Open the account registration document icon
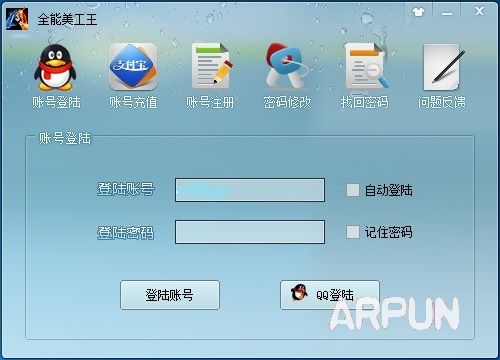 coord(212,66)
